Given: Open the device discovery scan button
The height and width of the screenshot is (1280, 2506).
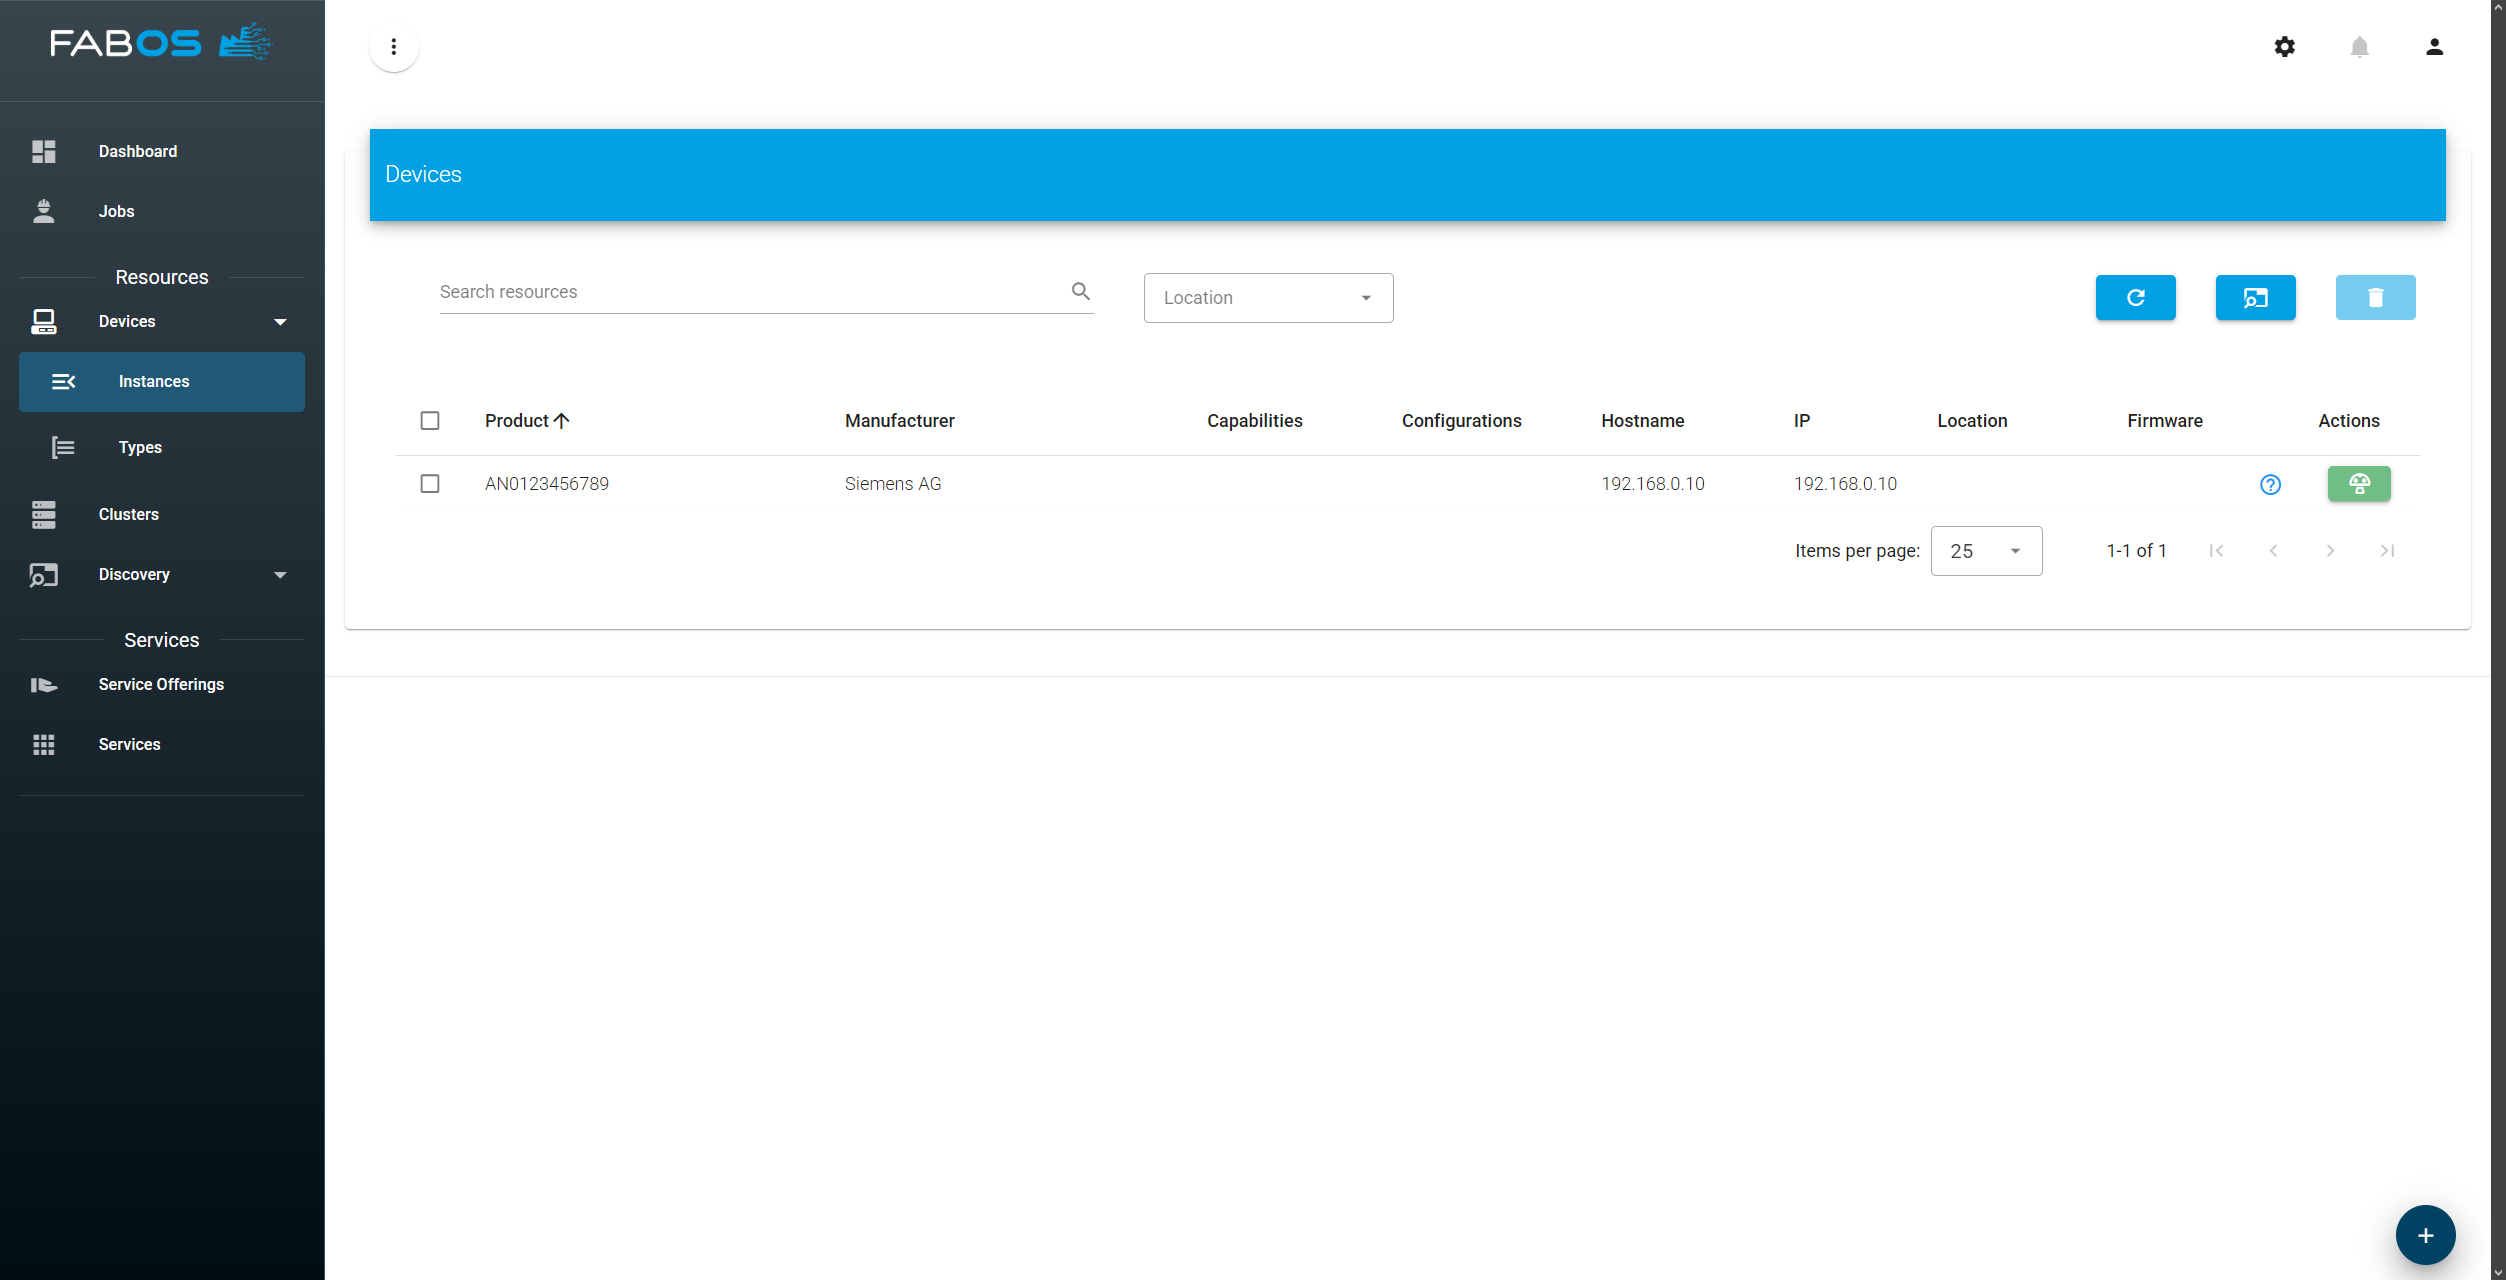Looking at the screenshot, I should [2255, 297].
